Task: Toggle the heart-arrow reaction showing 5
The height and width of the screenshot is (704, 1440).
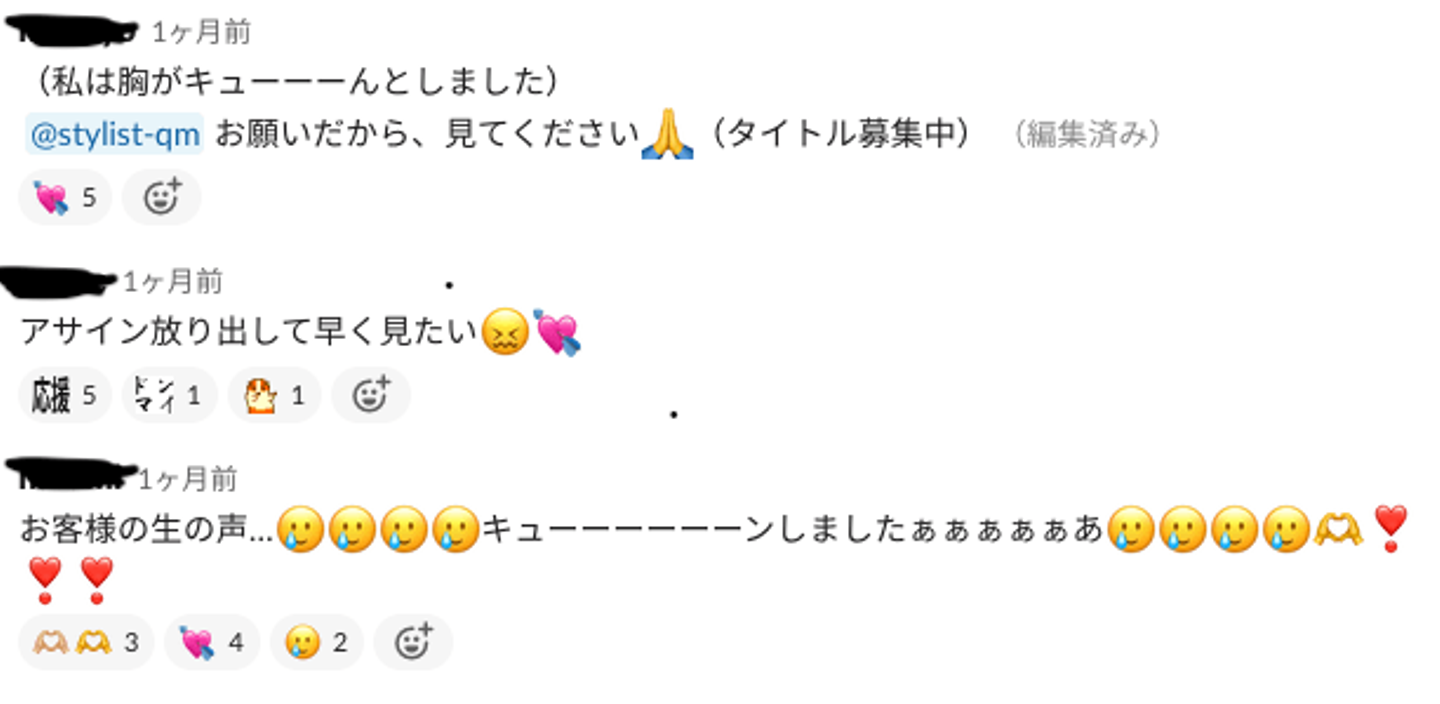Action: coord(65,197)
